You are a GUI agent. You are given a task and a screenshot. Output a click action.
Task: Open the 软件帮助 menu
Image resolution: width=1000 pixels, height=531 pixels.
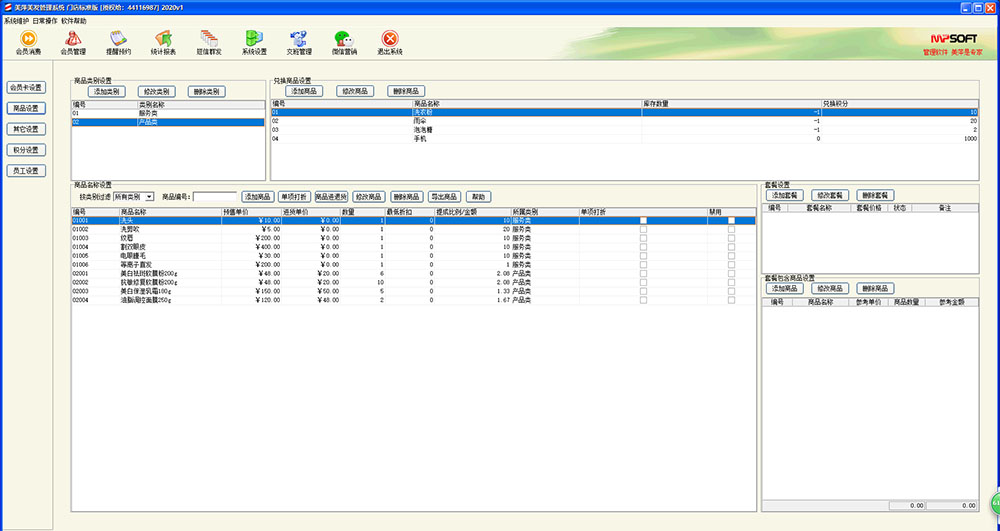click(x=73, y=20)
